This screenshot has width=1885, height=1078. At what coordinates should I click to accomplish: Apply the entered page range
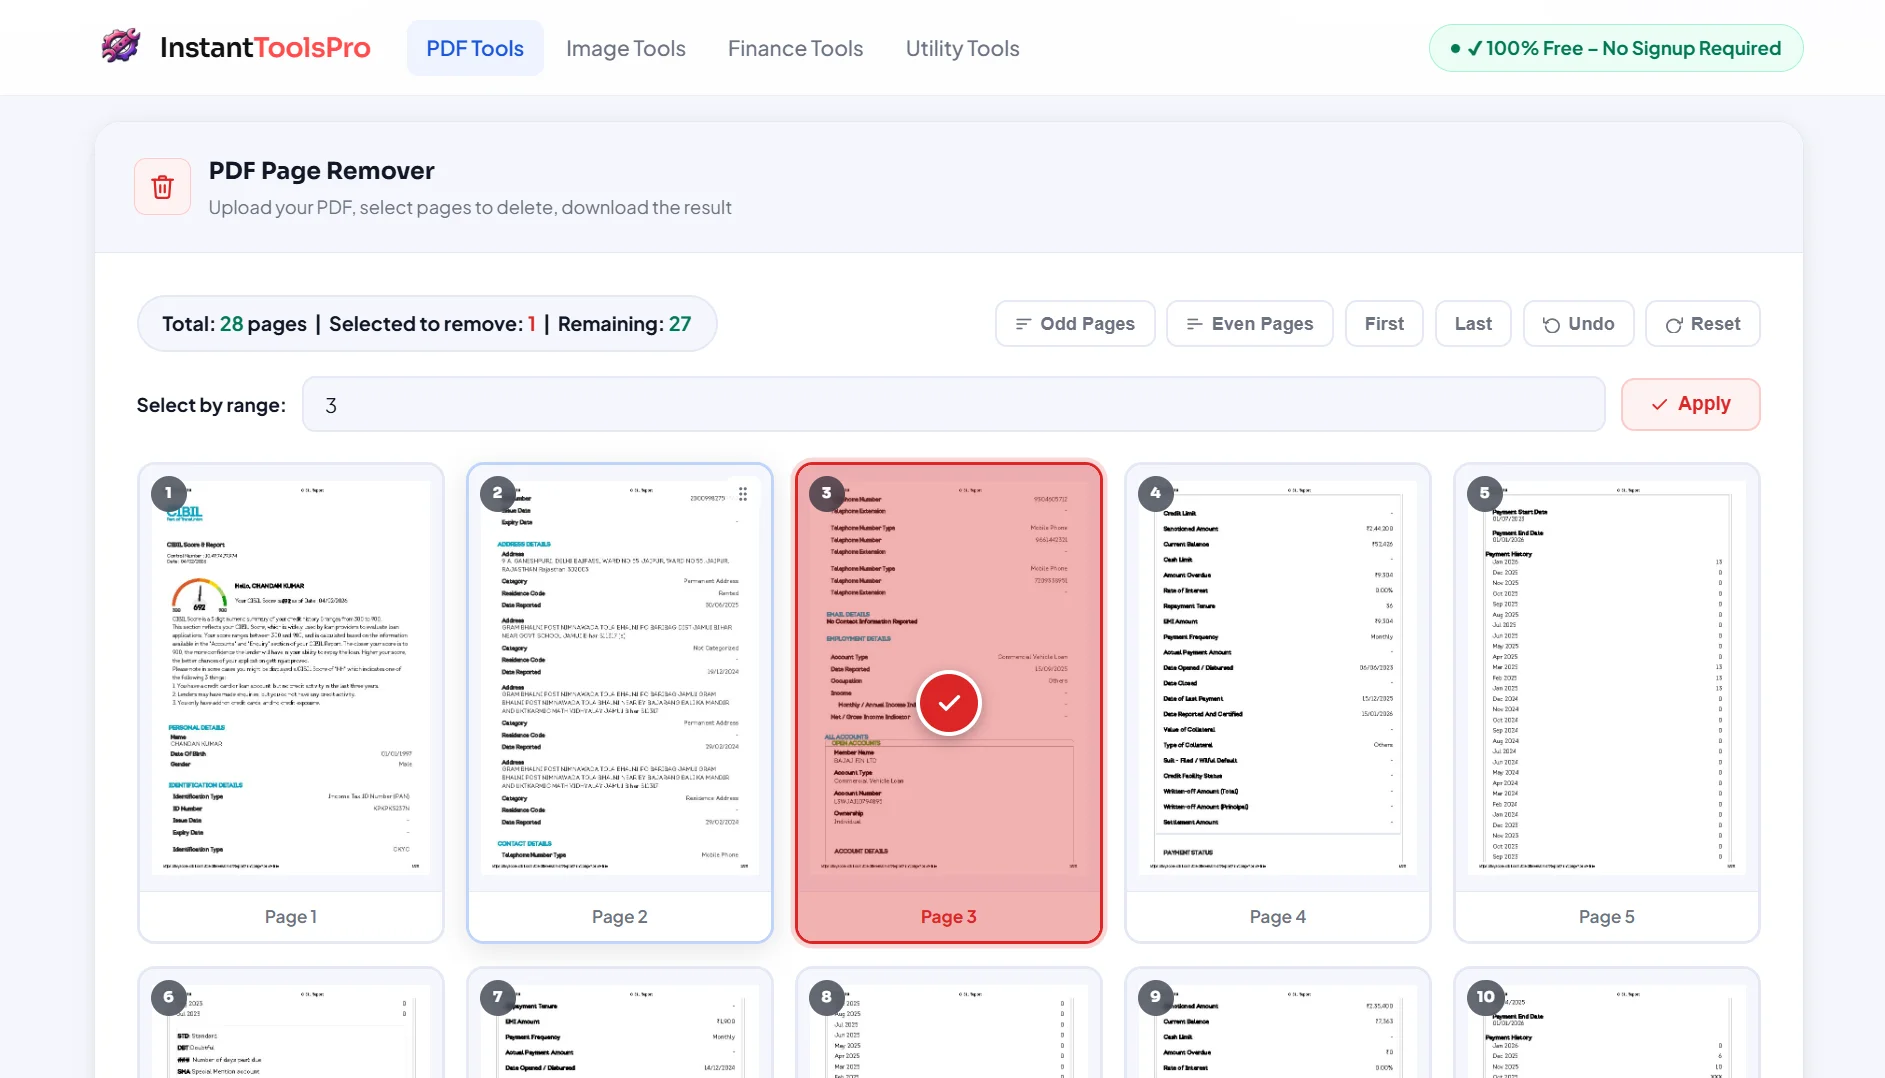pos(1690,404)
